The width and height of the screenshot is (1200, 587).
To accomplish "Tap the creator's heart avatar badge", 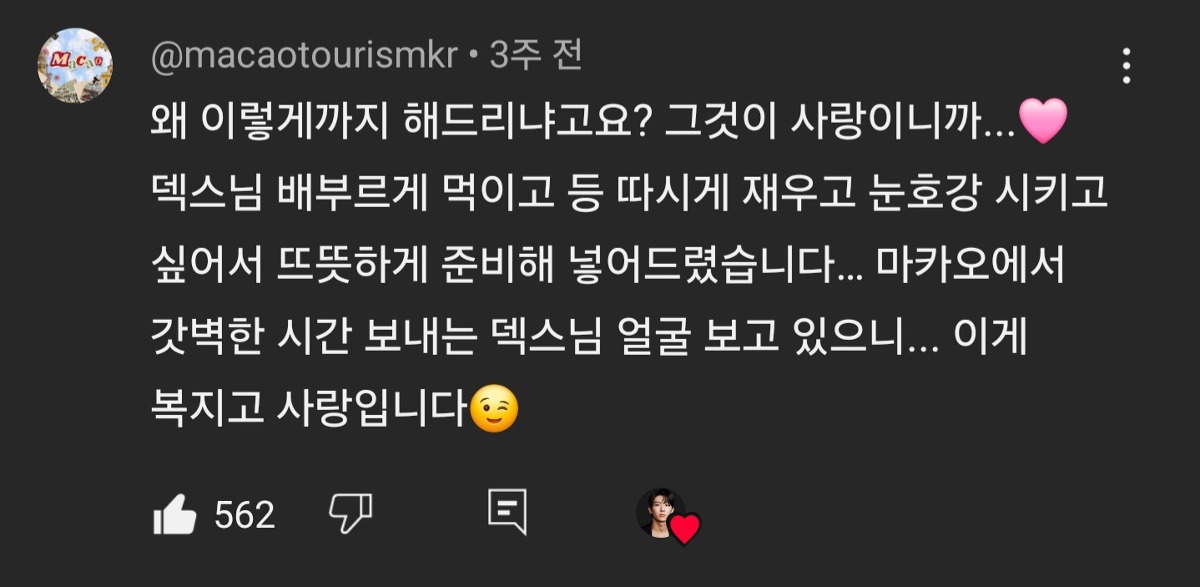I will pyautogui.click(x=668, y=516).
